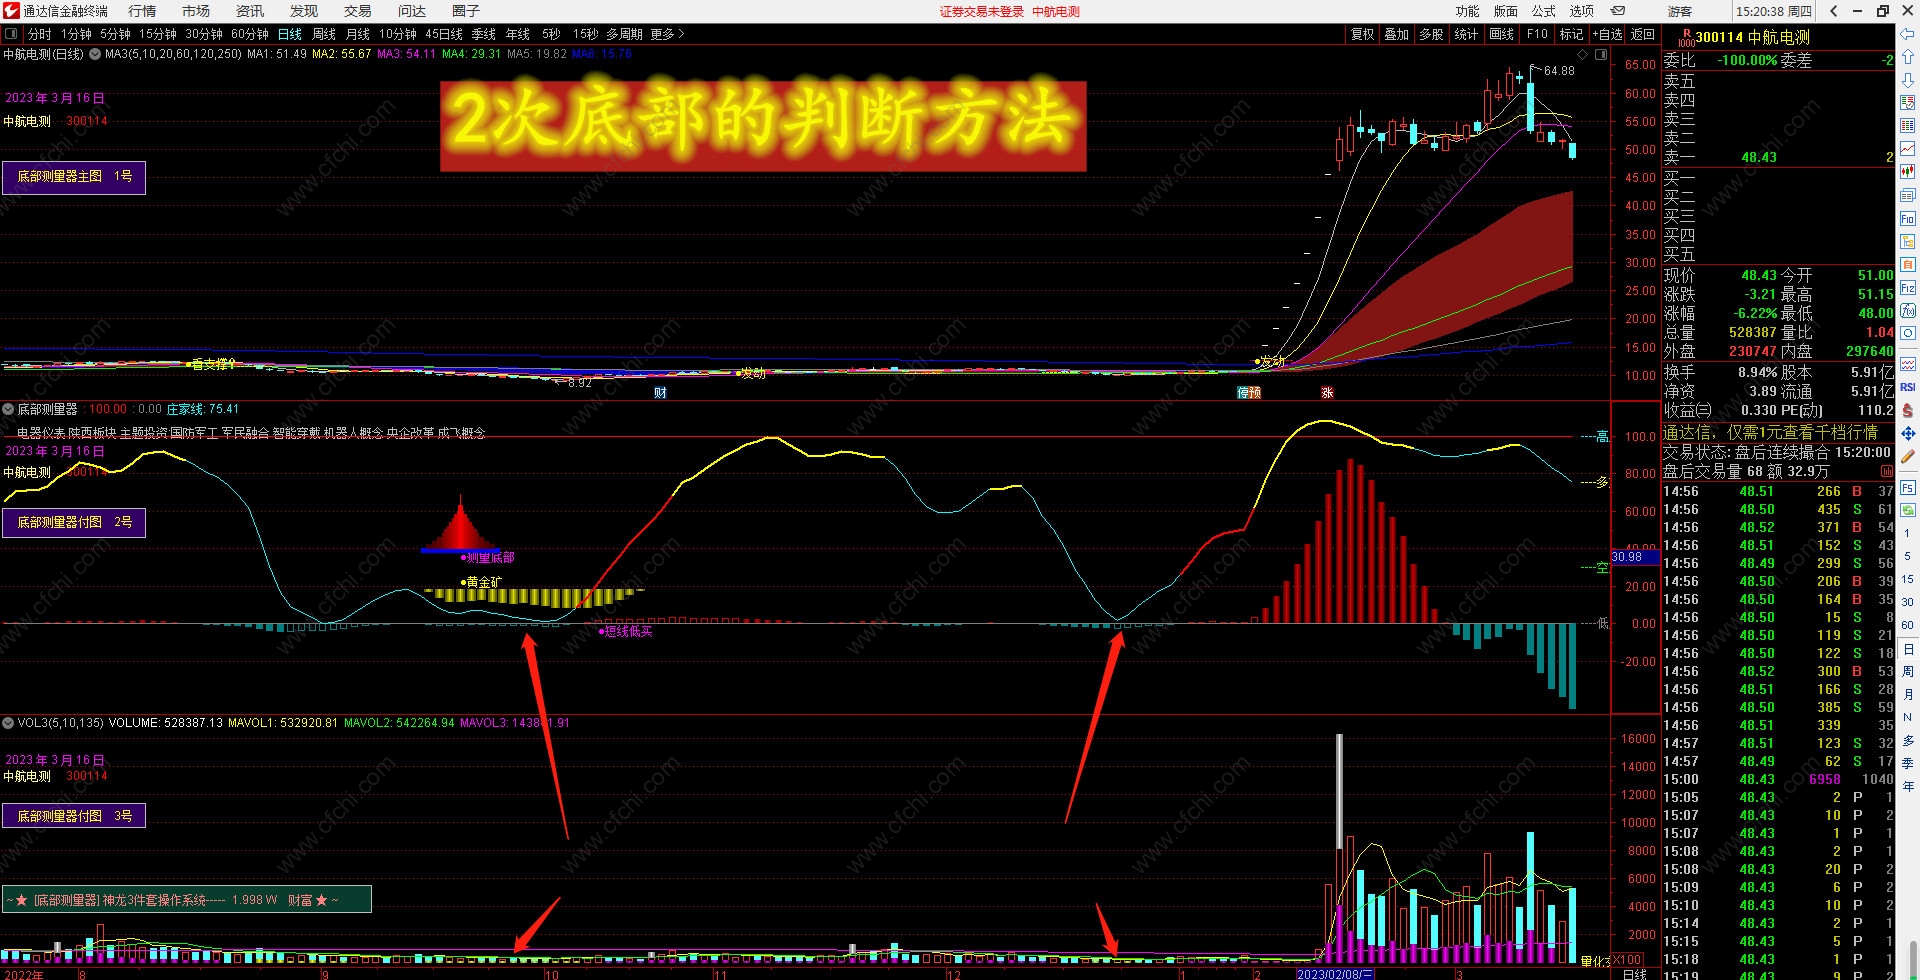Click the 2023/02/08 date marker on time axis

click(1335, 974)
